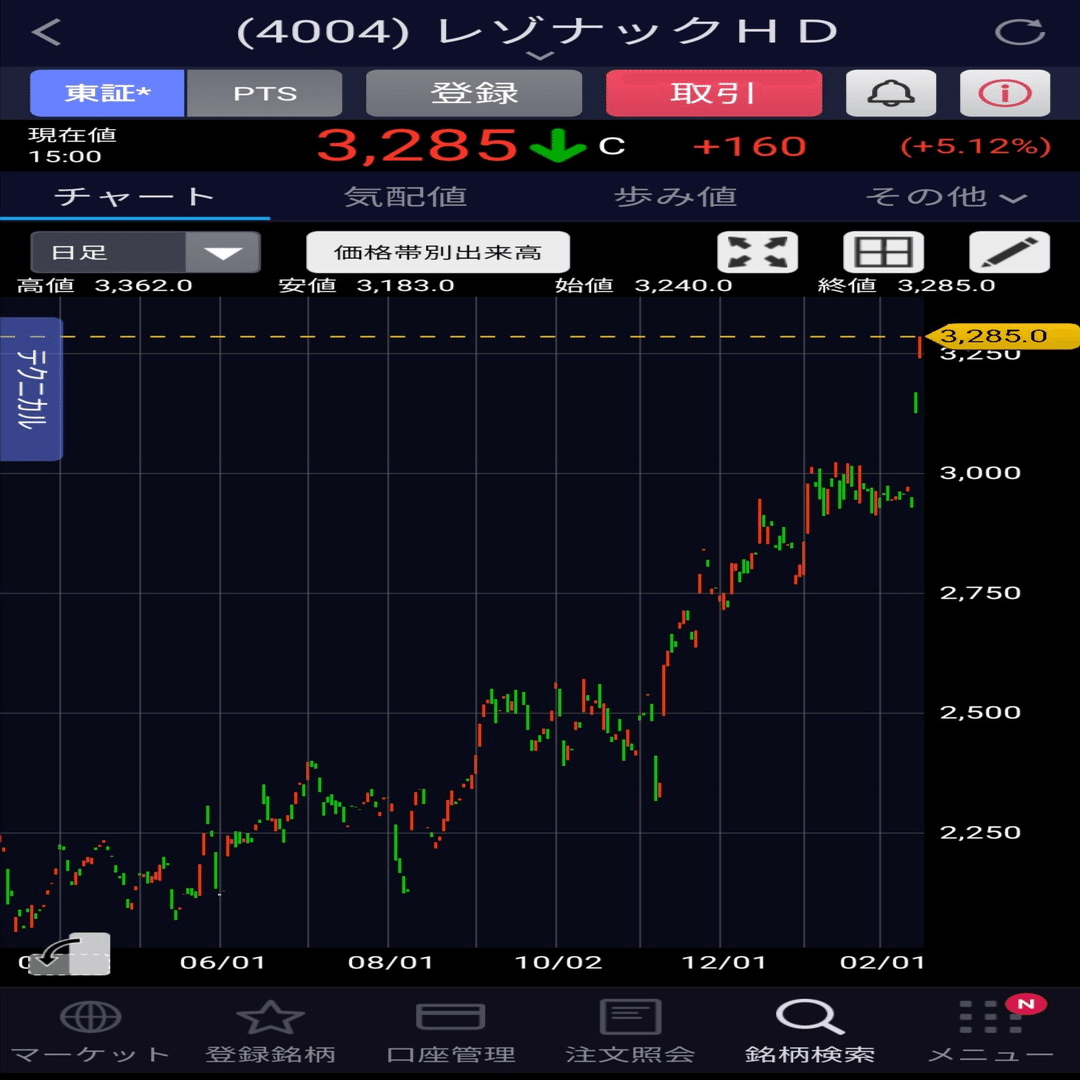Expand the その他 dropdown tab
Image resolution: width=1080 pixels, height=1080 pixels.
pos(945,197)
